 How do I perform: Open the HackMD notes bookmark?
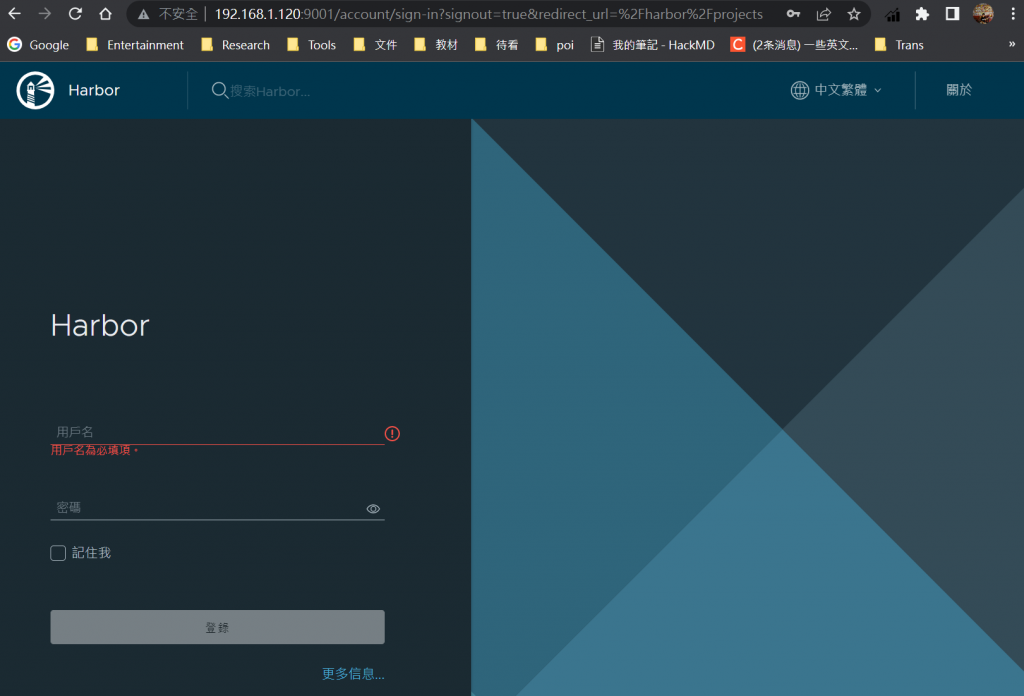click(652, 44)
